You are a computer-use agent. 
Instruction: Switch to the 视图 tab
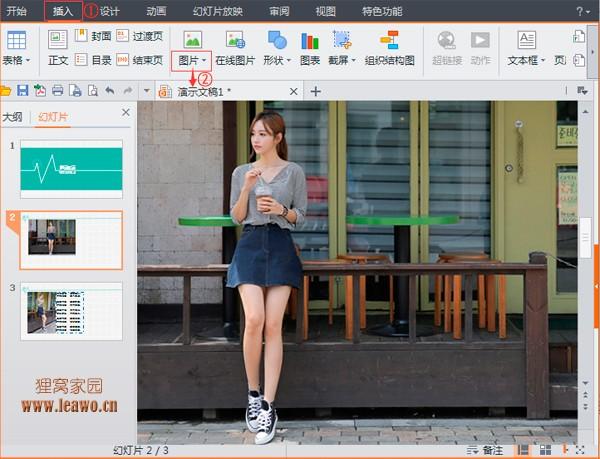coord(325,11)
